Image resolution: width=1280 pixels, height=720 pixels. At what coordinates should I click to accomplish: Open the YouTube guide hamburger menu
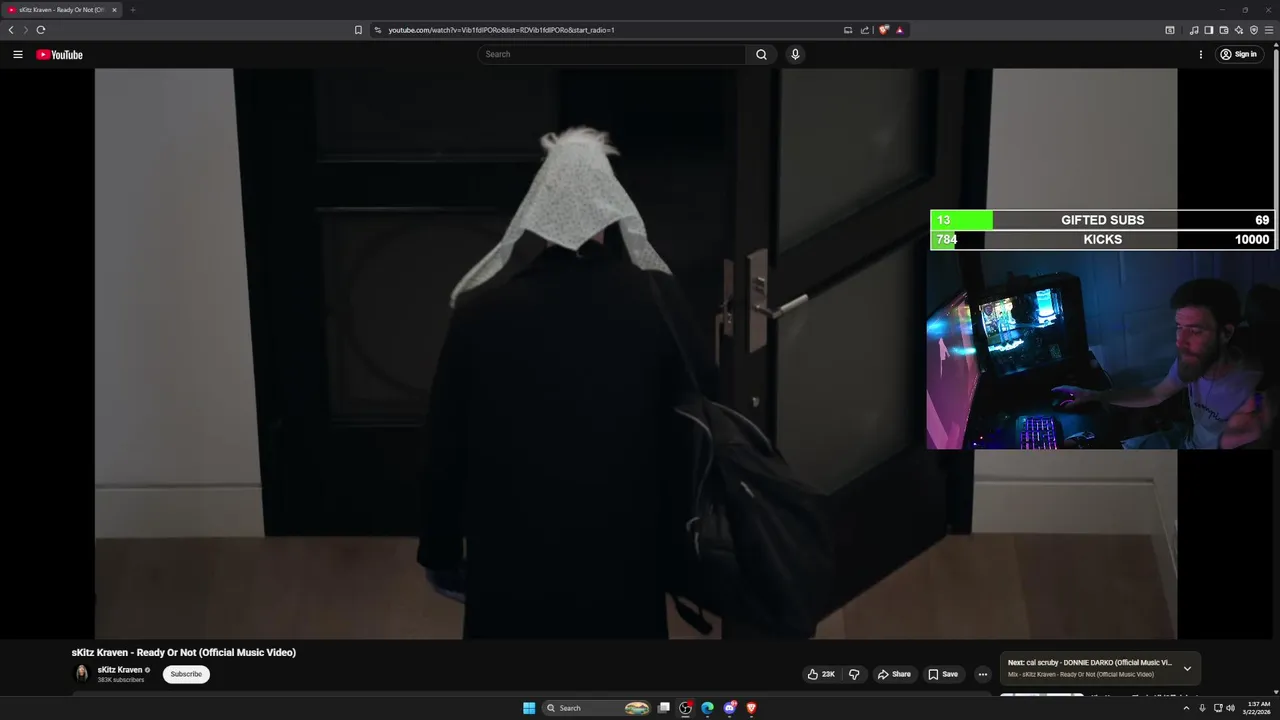17,54
